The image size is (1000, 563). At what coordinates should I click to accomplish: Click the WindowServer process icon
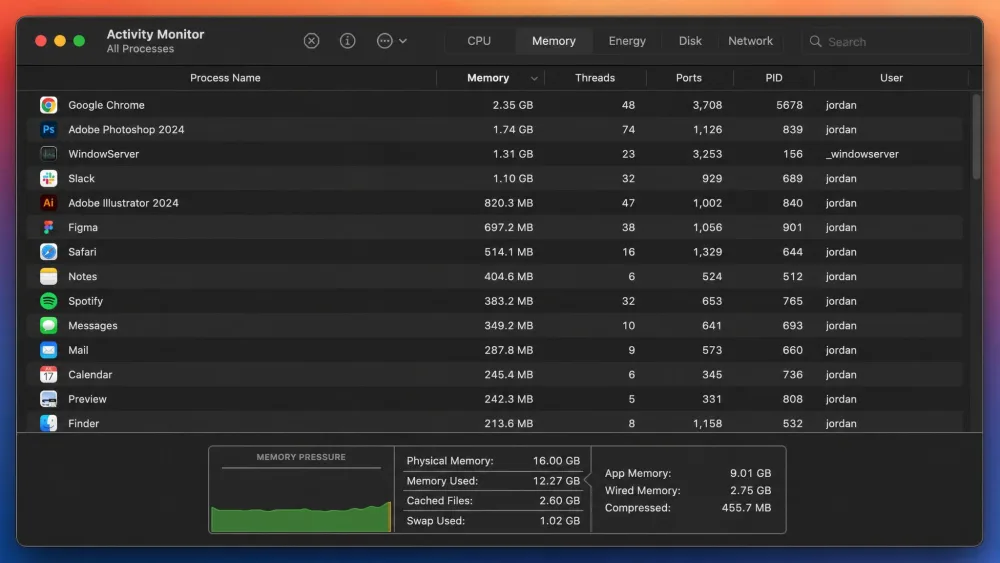[x=48, y=154]
